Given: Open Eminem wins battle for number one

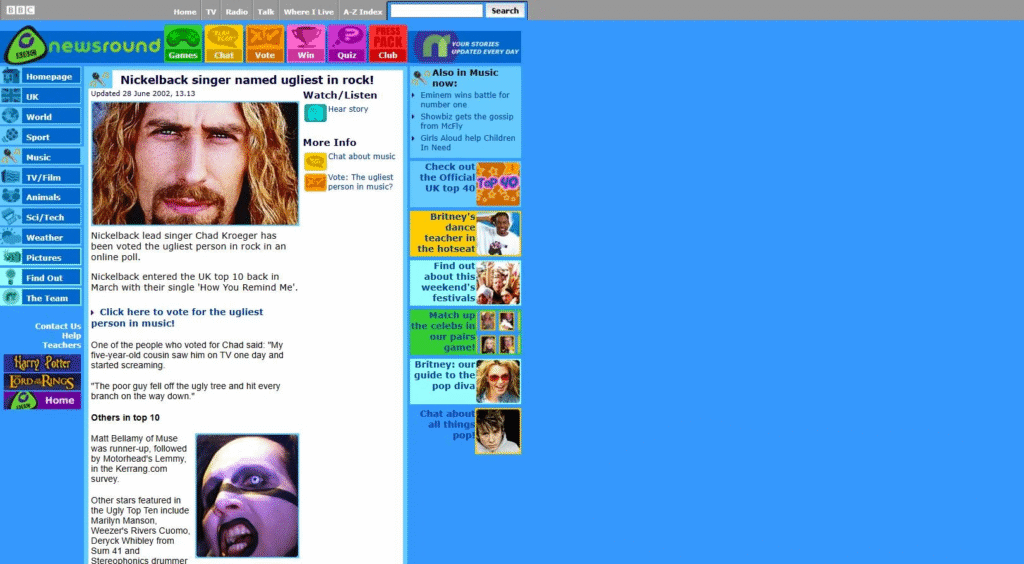Looking at the screenshot, I should pos(464,100).
